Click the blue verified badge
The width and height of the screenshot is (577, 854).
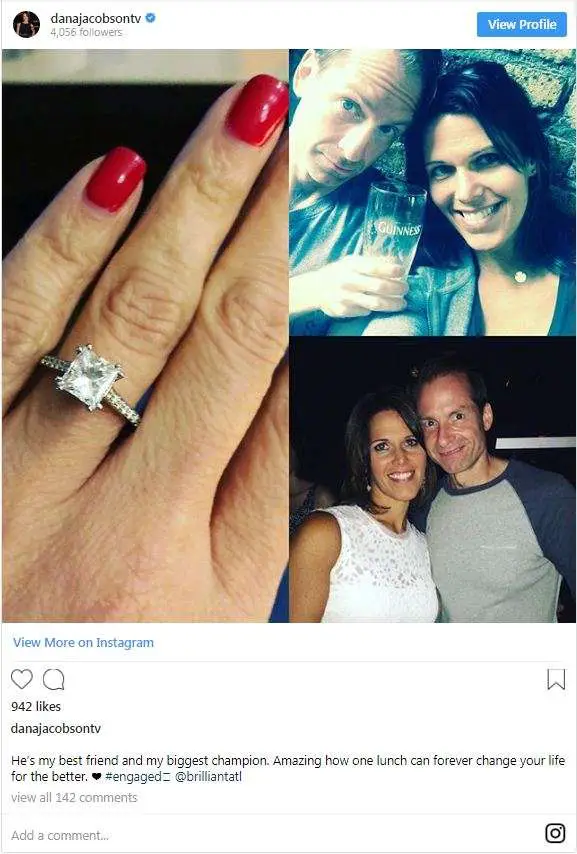click(151, 17)
